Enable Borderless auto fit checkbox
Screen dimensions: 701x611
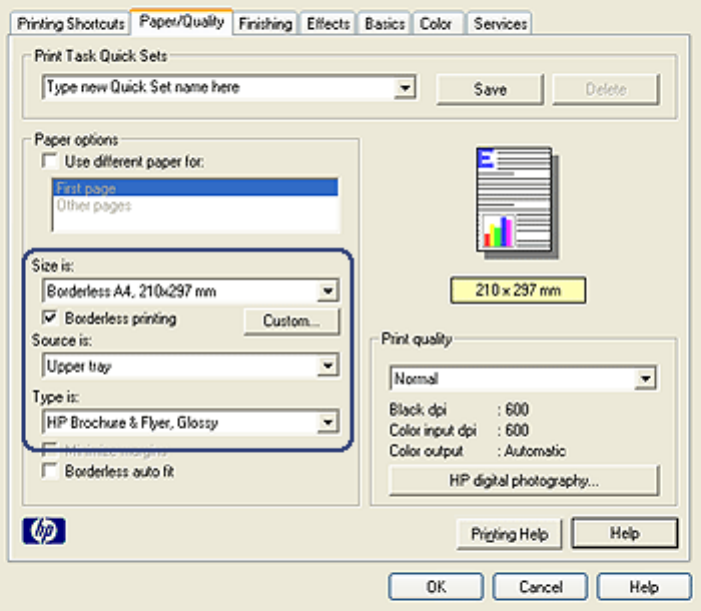click(x=50, y=471)
